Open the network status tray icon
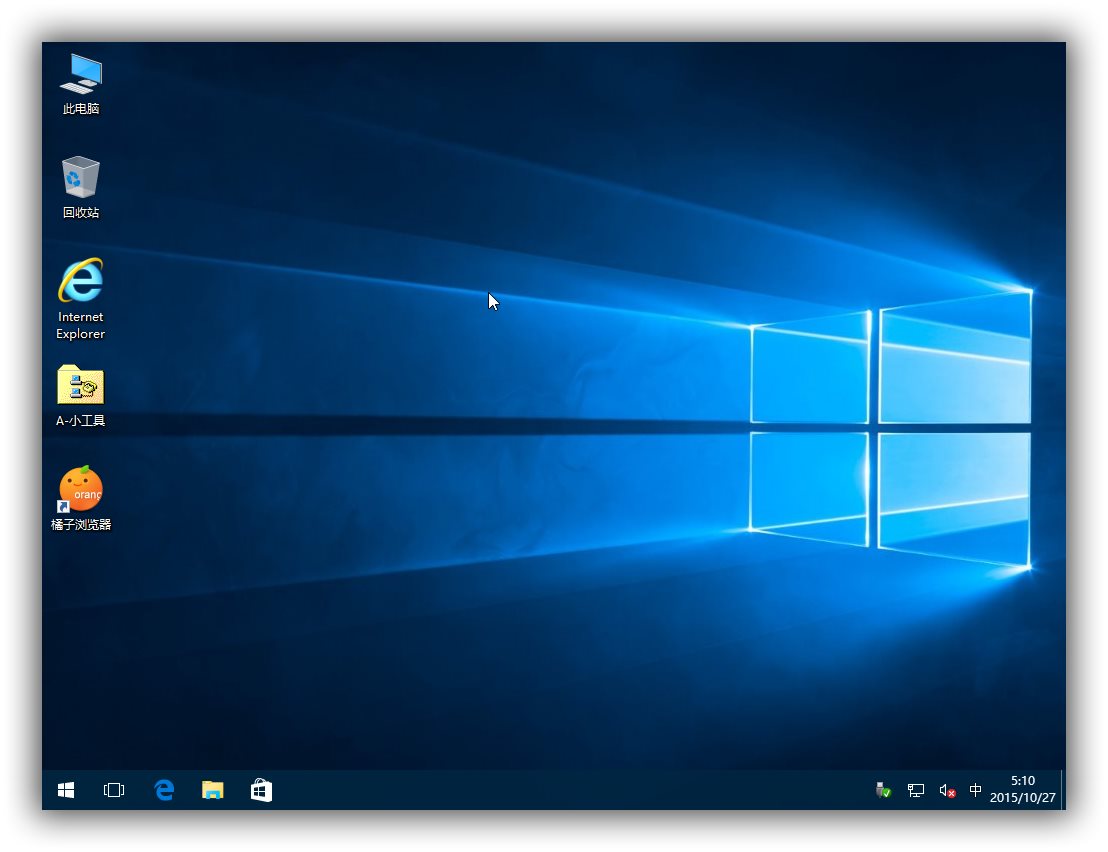Screen dimensions: 1108x852 point(916,790)
